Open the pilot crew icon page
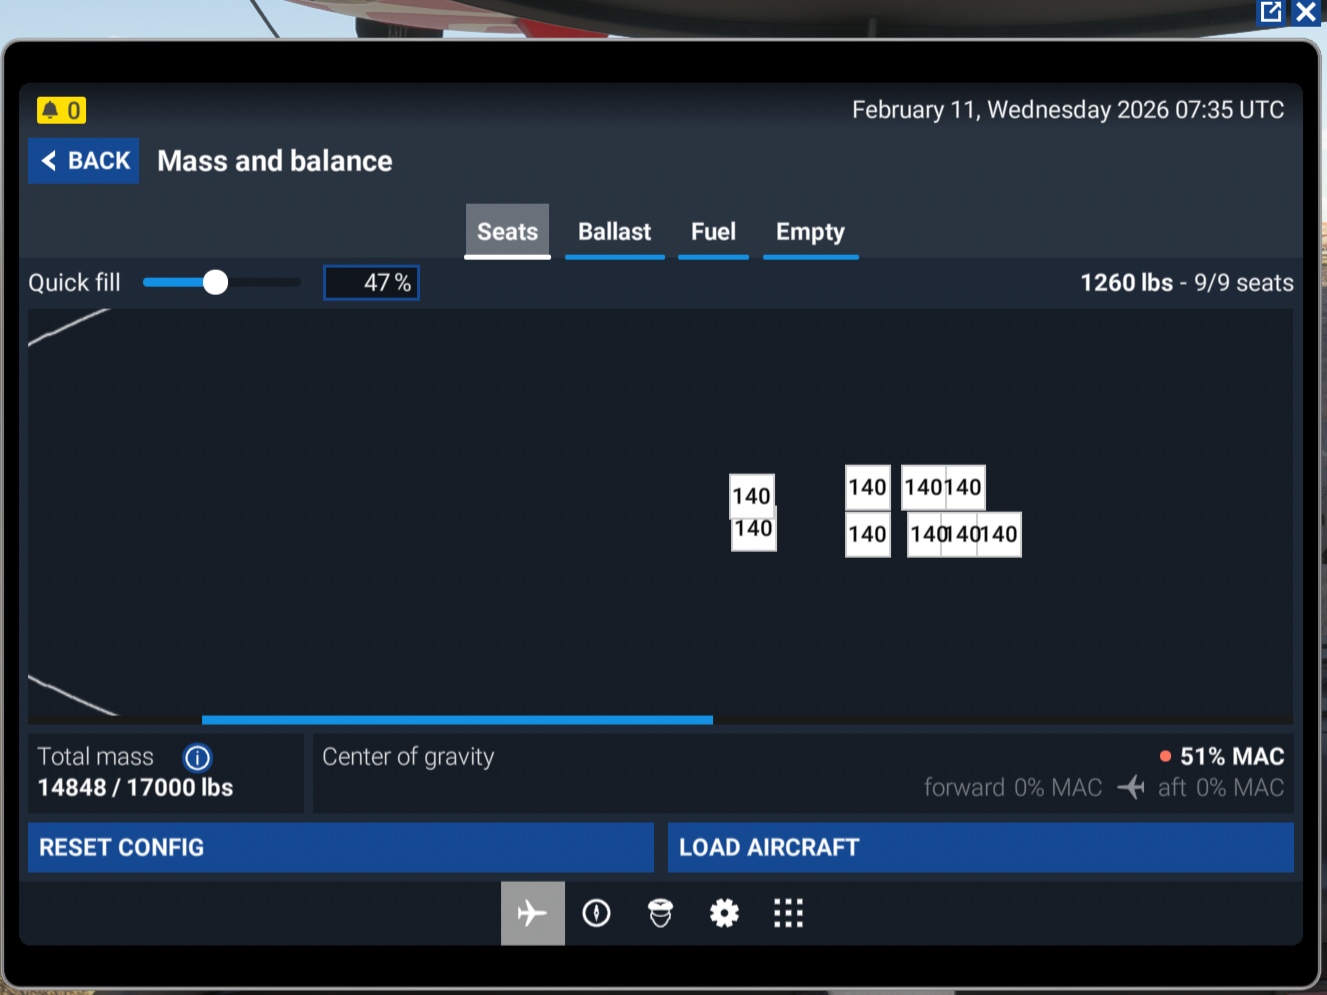 (x=660, y=913)
